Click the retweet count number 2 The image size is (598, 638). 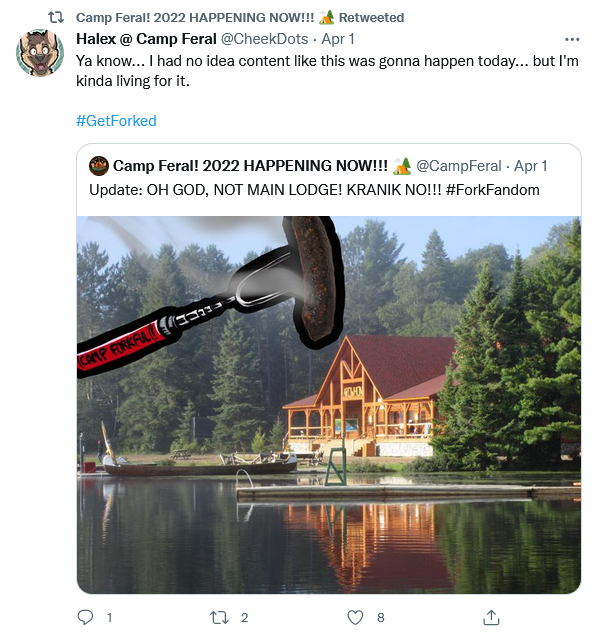point(244,618)
